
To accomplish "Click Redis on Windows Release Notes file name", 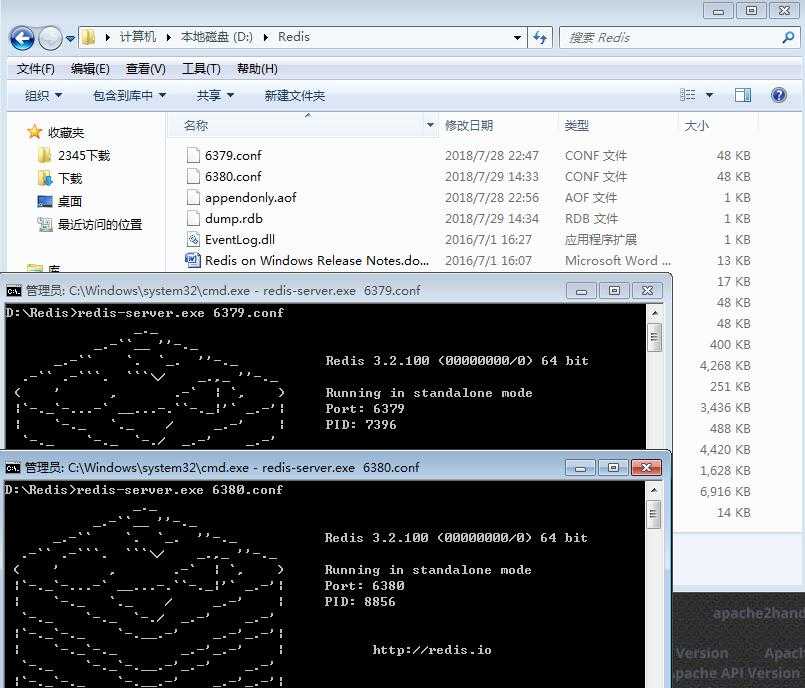I will (317, 261).
